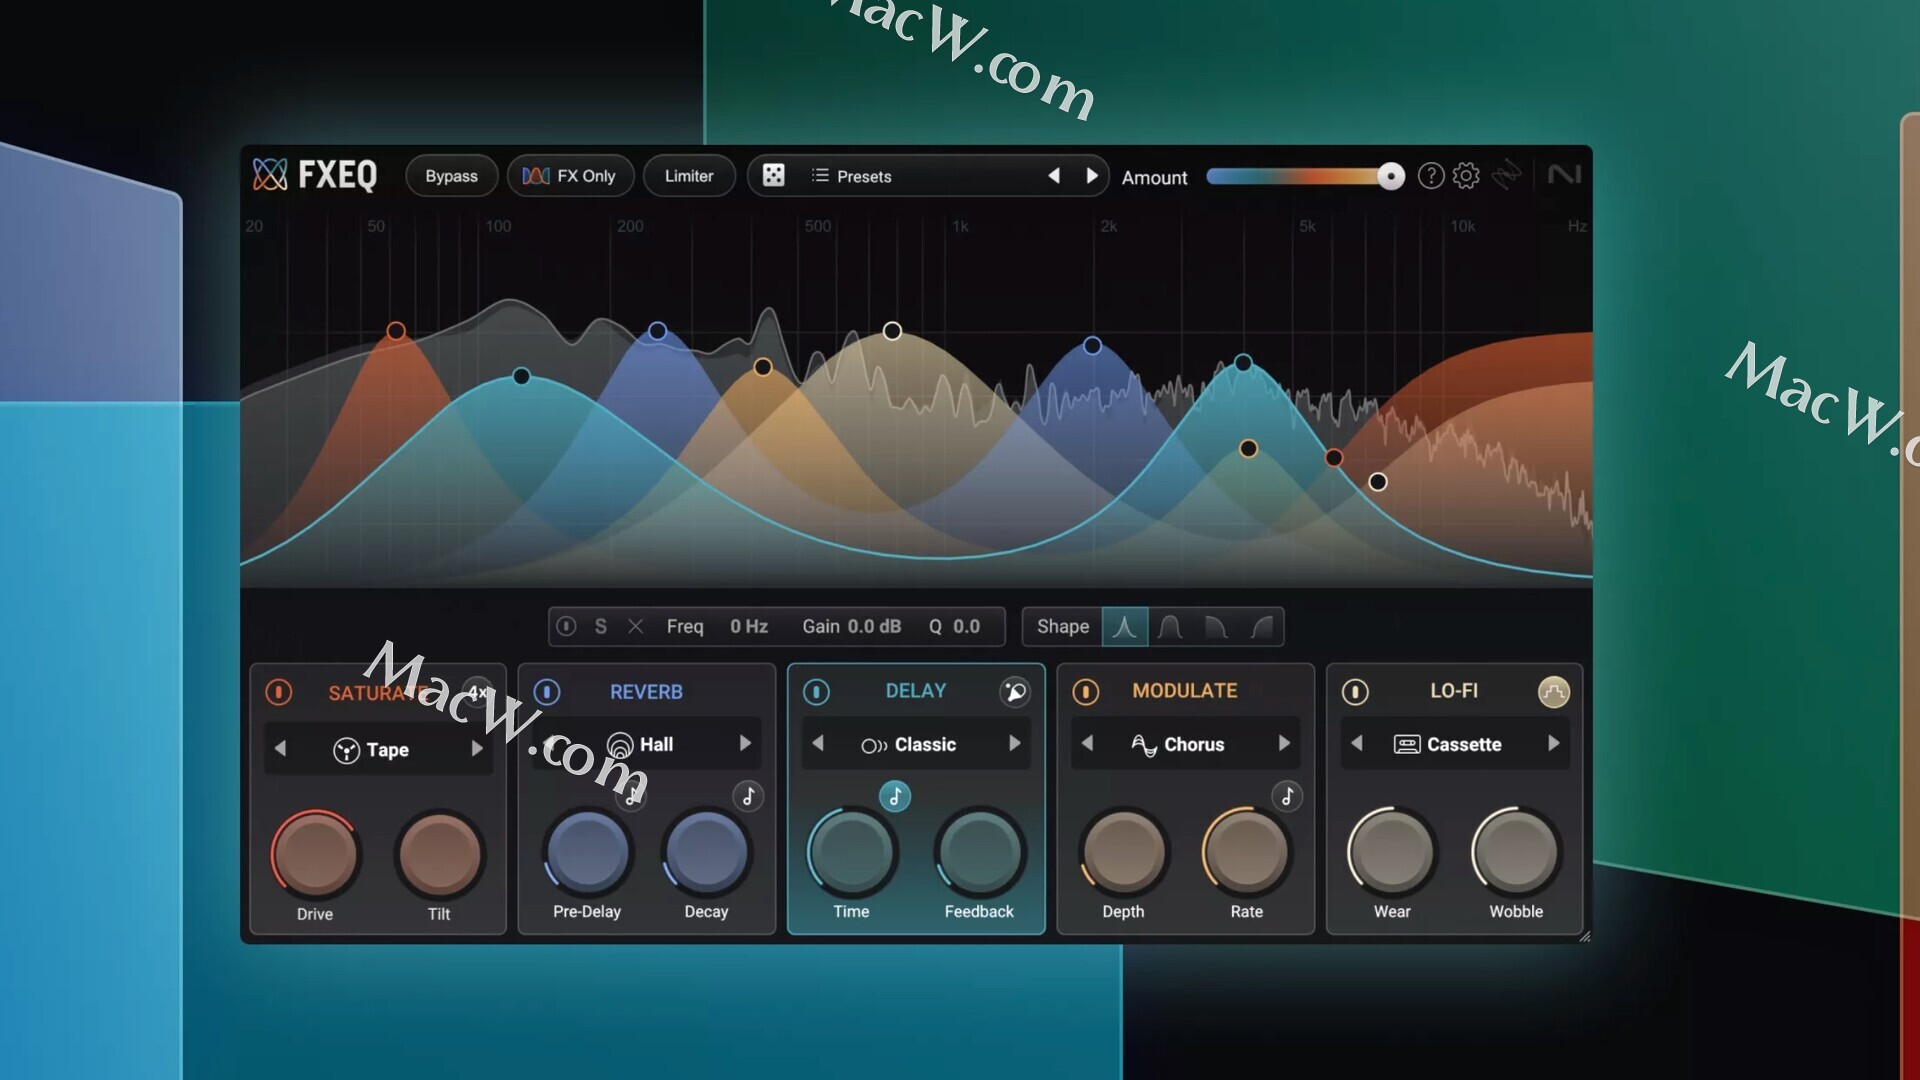Screen dimensions: 1920x1080
Task: Click the Cassette lo-fi type icon
Action: [1407, 745]
